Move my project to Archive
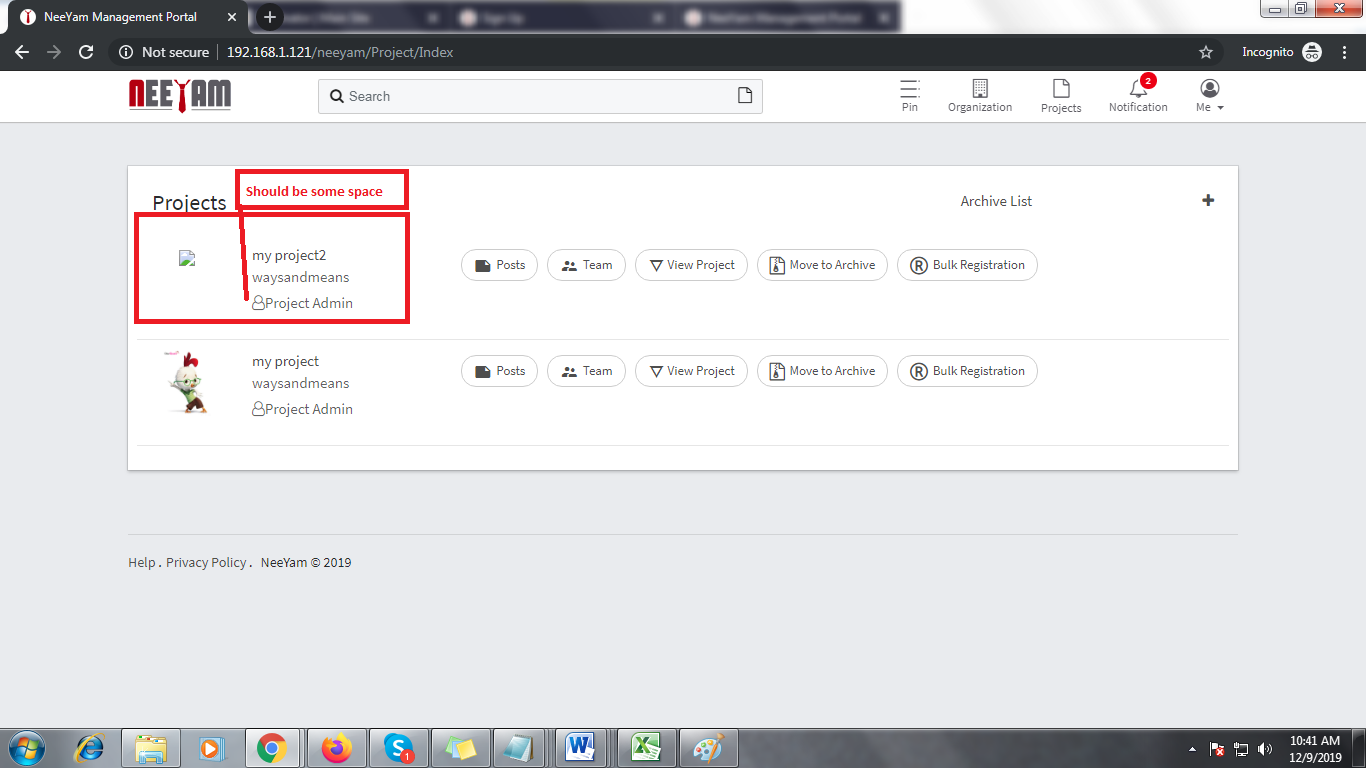This screenshot has height=768, width=1366. pyautogui.click(x=821, y=371)
